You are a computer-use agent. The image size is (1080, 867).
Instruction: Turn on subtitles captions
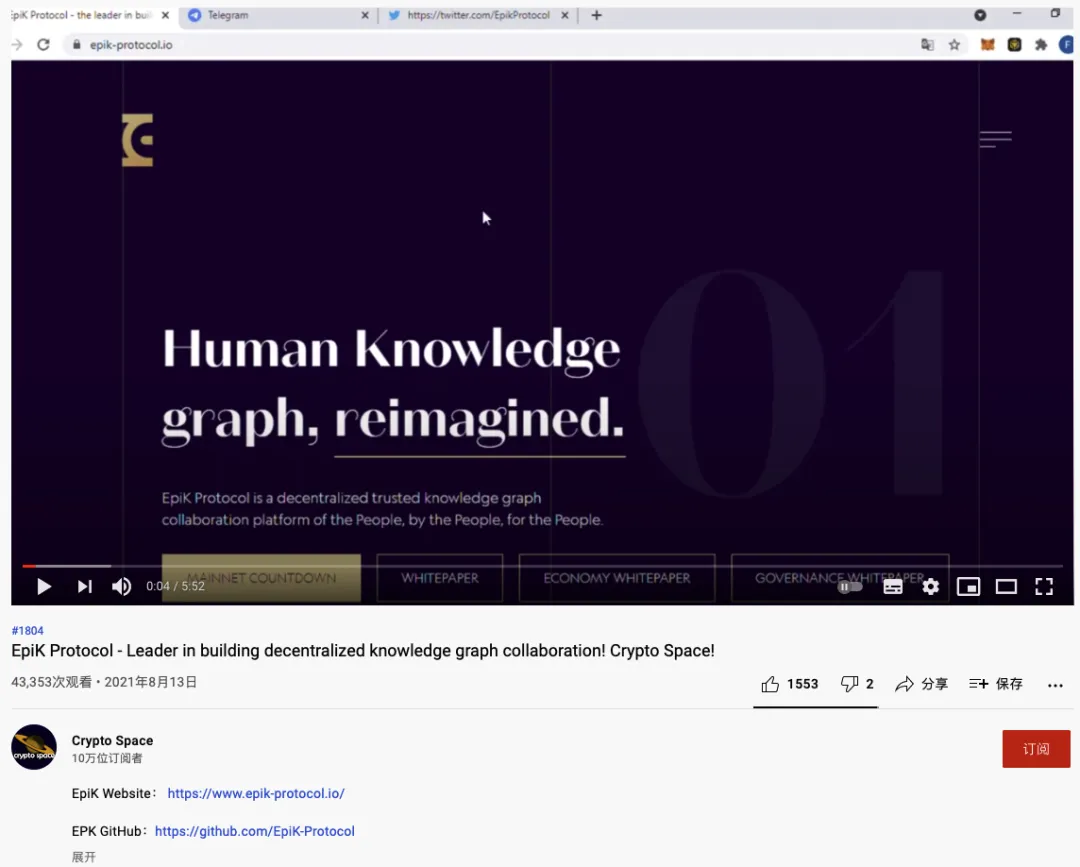(893, 587)
